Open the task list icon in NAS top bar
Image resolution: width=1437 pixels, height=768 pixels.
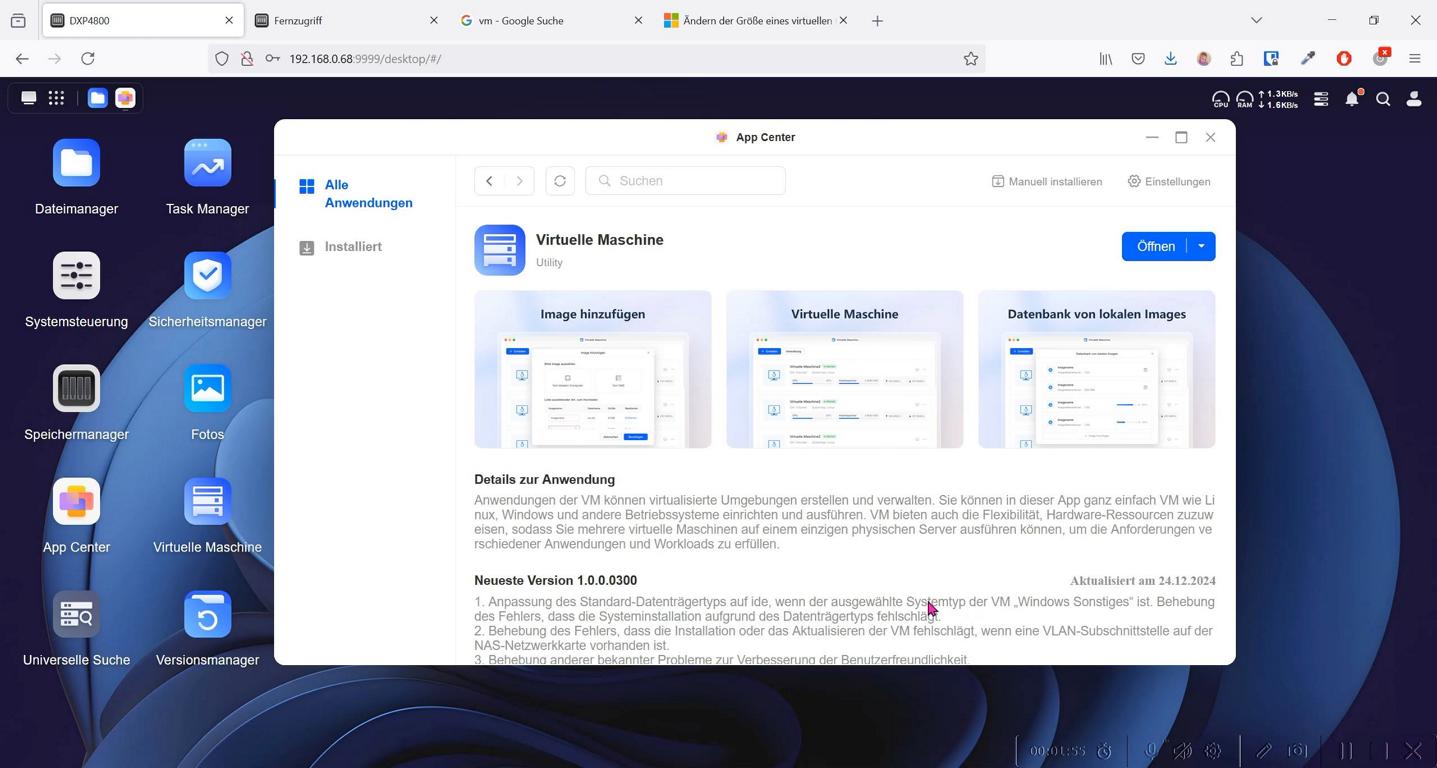pos(1321,99)
